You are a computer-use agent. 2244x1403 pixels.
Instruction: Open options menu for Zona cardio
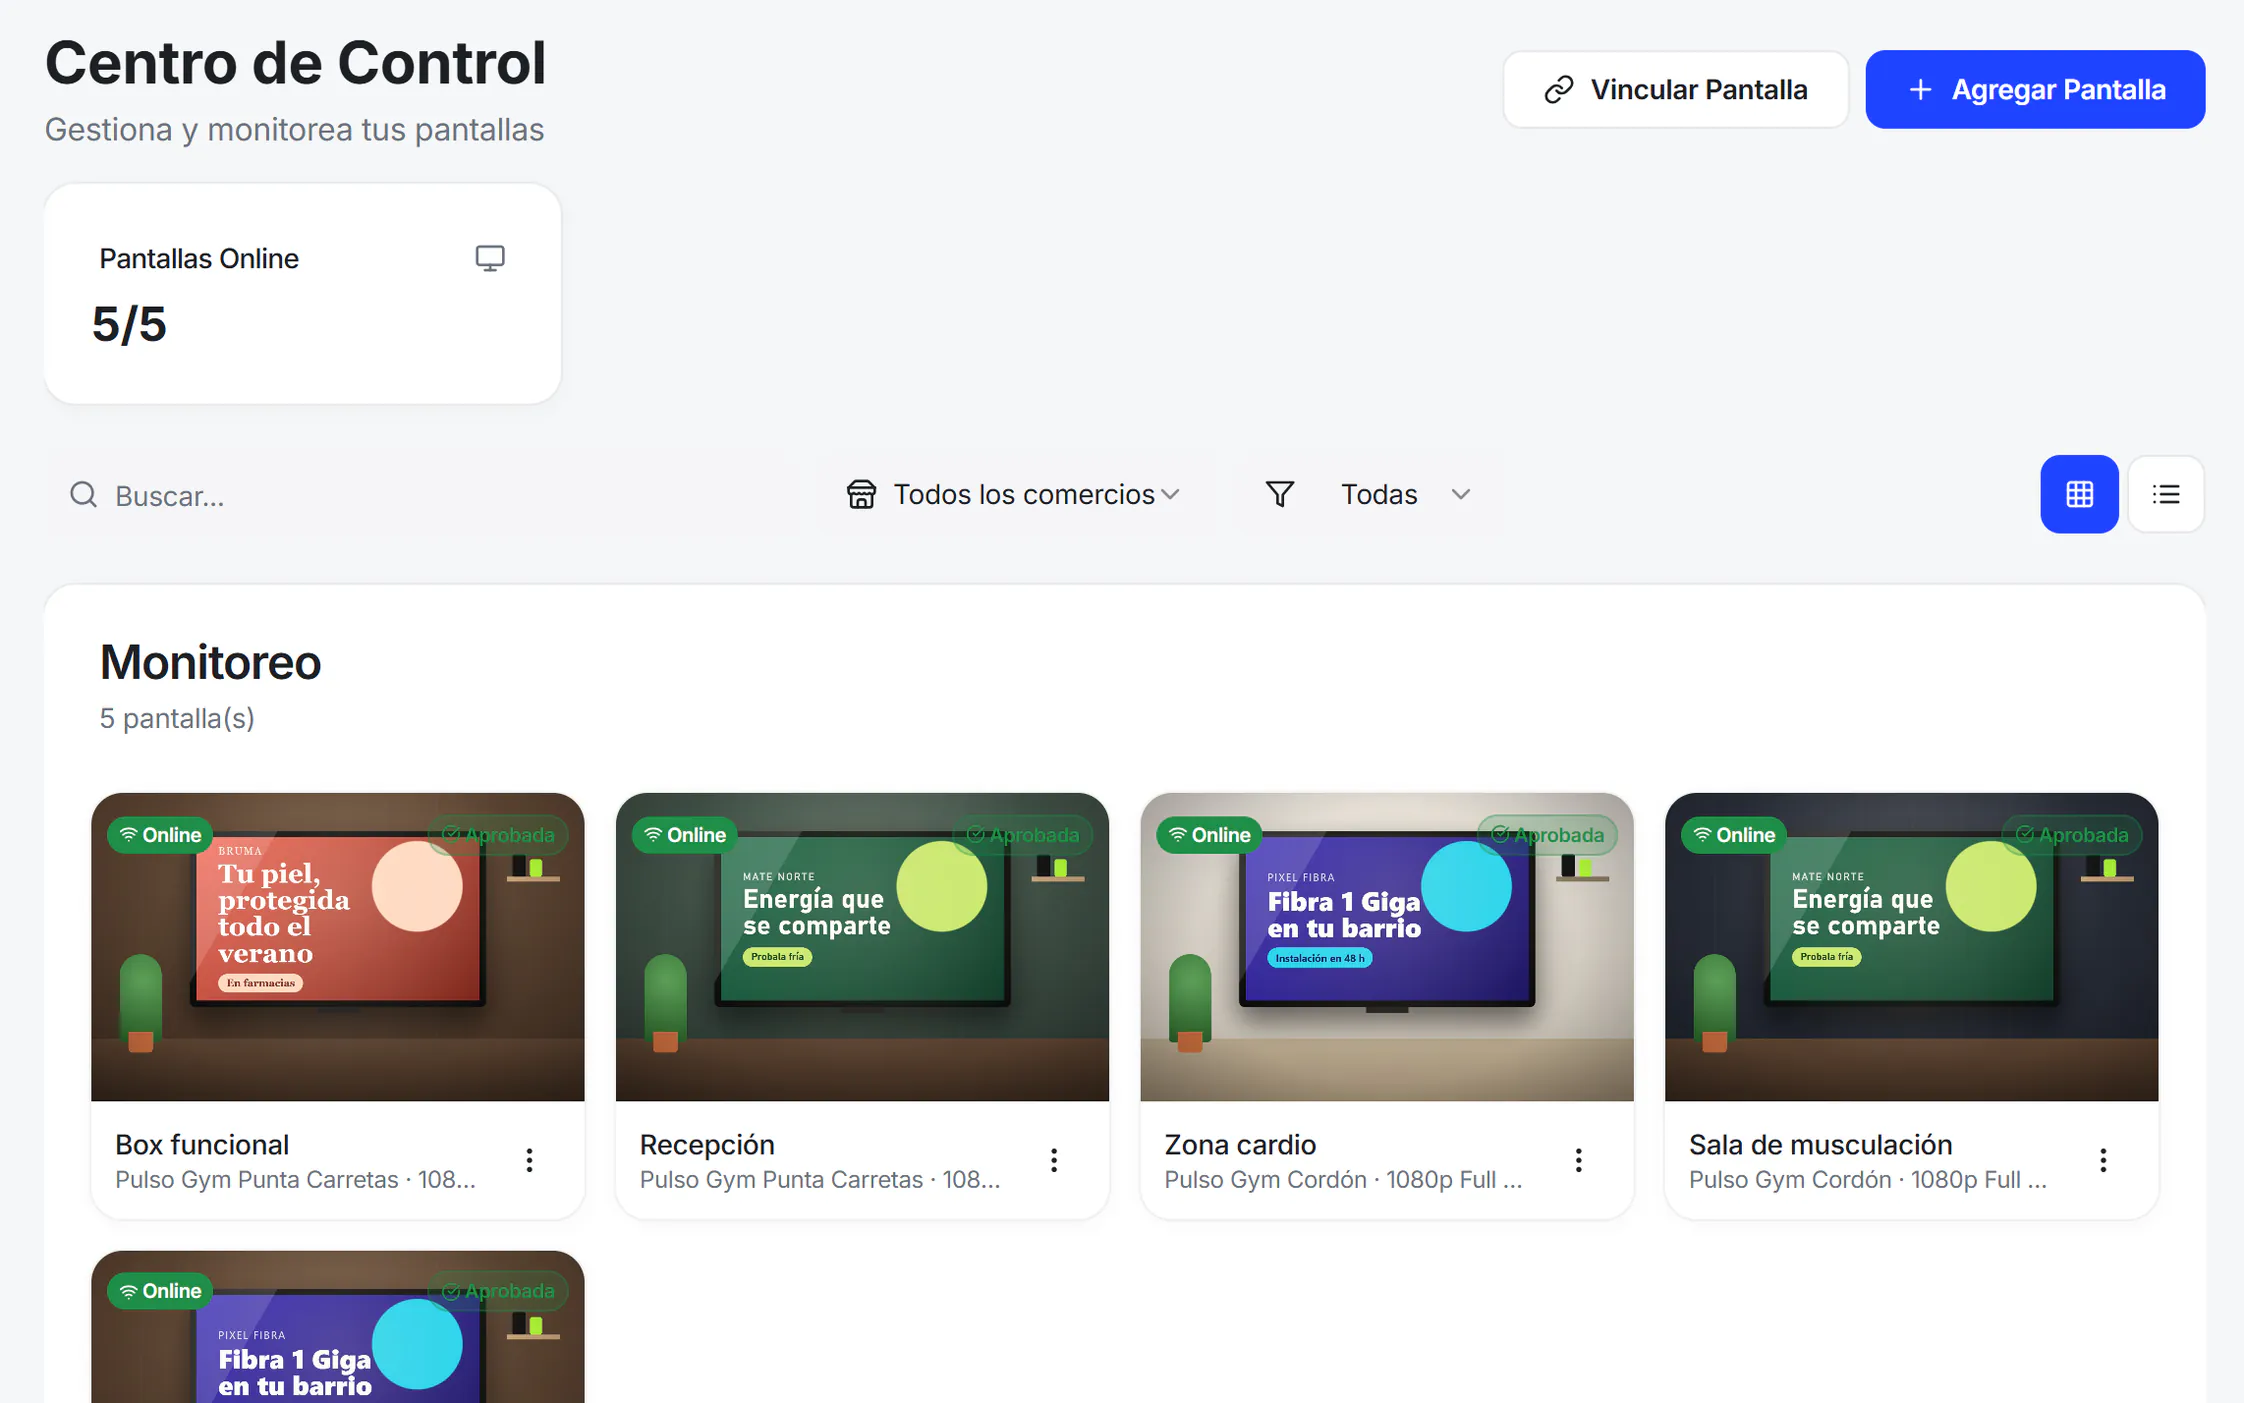[1578, 1160]
